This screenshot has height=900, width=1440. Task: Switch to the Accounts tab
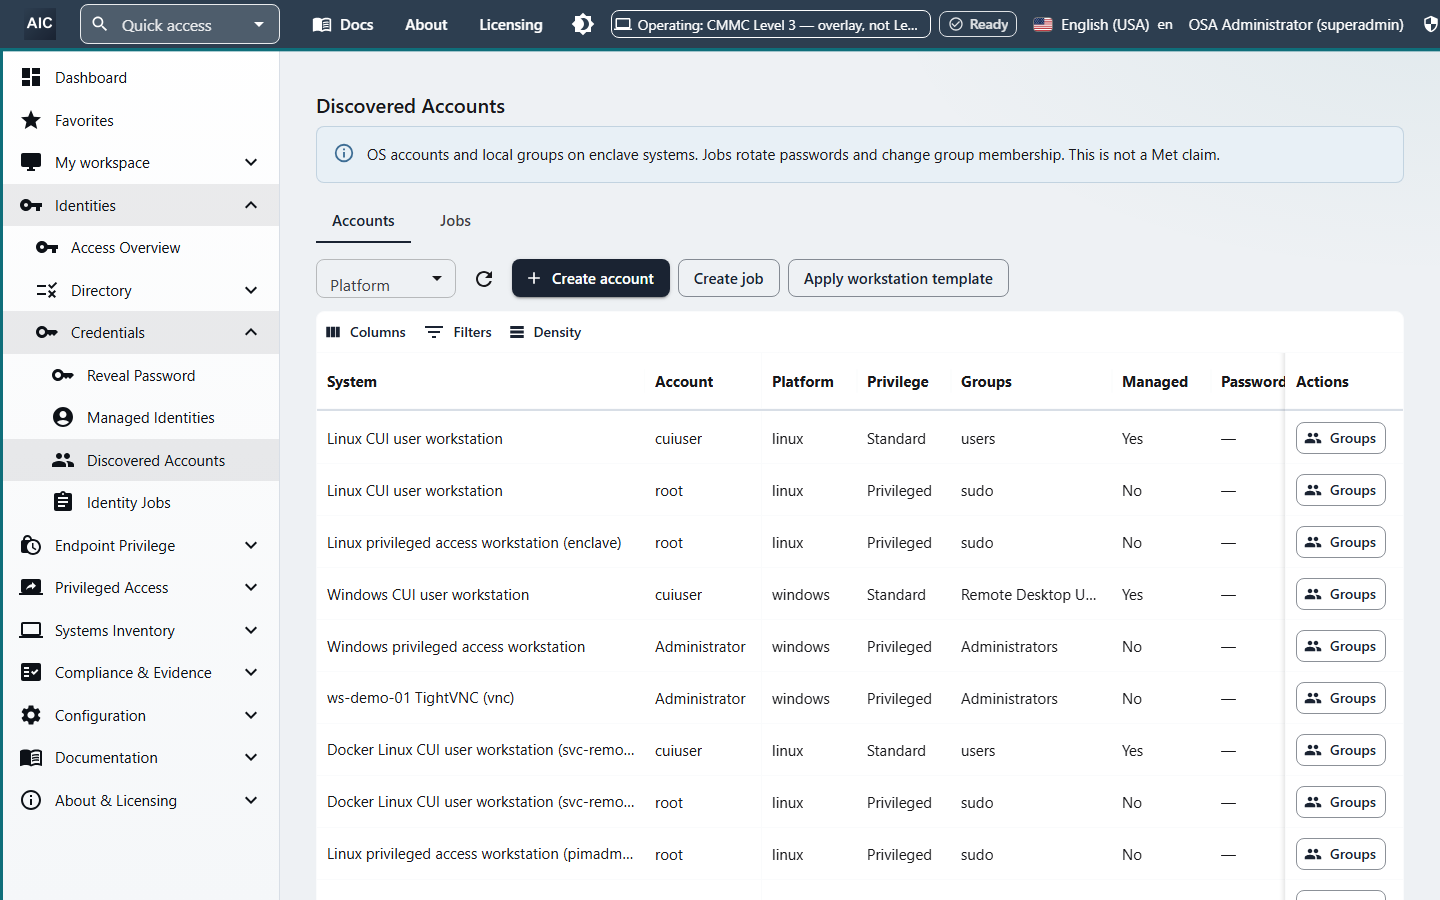[363, 220]
